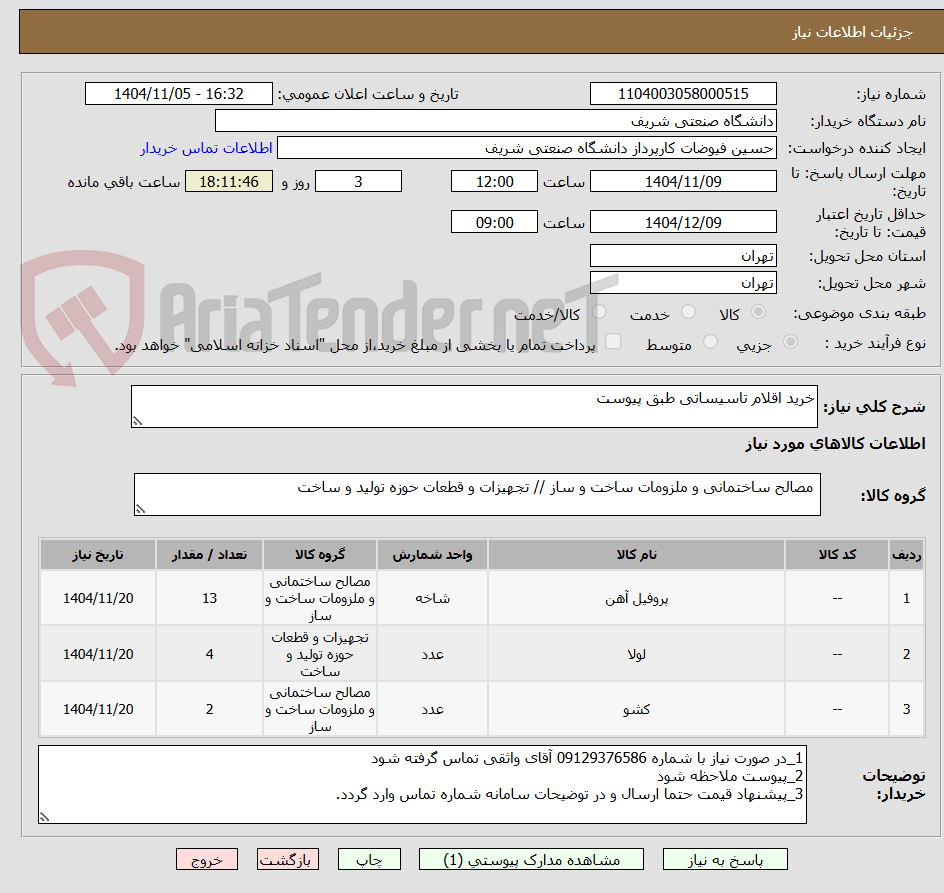The height and width of the screenshot is (893, 944).
Task: Click resize handle of توضیحات خریدار textarea
Action: click(x=44, y=817)
